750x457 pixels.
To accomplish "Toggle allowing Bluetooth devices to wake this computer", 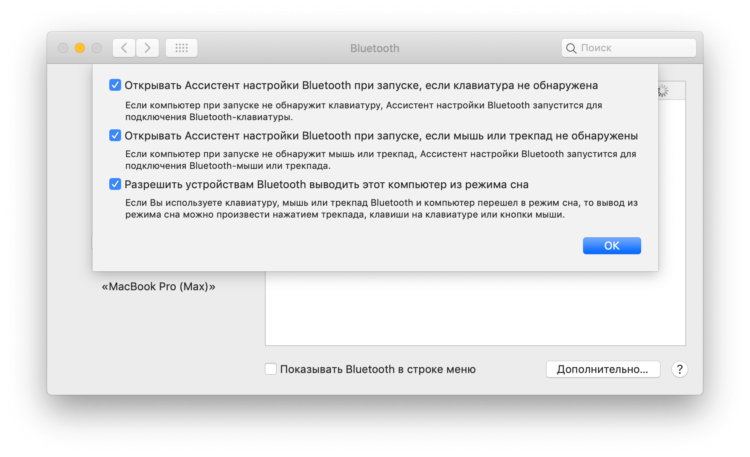I will pyautogui.click(x=115, y=184).
